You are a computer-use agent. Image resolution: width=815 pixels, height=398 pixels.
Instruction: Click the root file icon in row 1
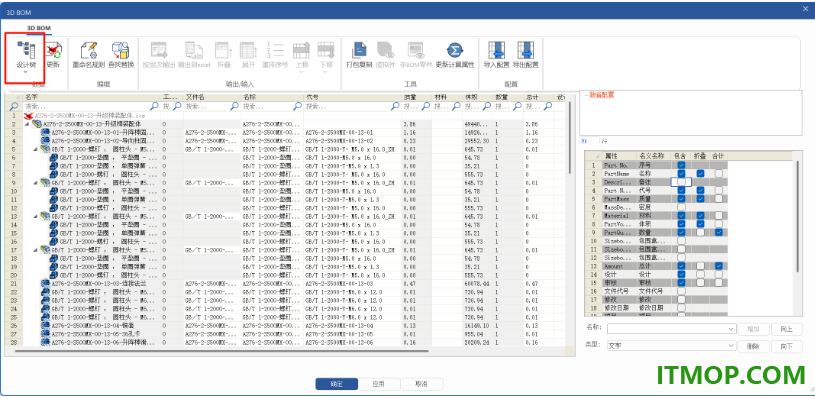29,115
